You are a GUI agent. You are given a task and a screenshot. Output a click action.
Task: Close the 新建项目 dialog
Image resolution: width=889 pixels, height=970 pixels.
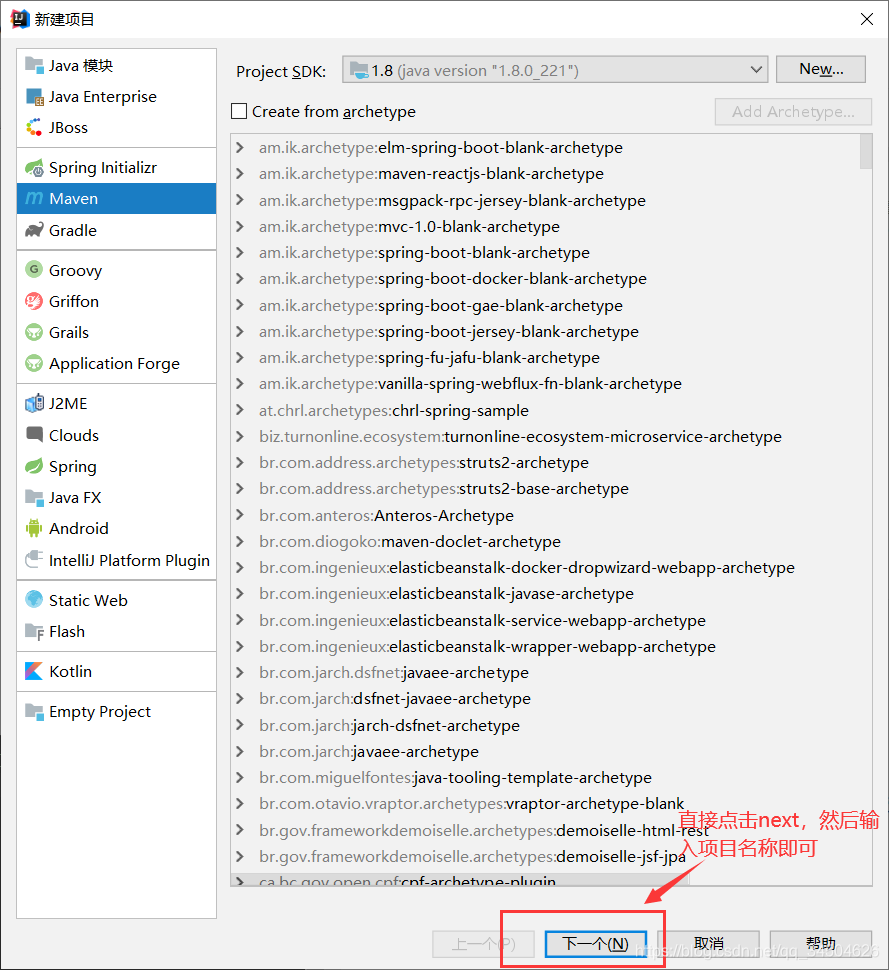pos(867,19)
